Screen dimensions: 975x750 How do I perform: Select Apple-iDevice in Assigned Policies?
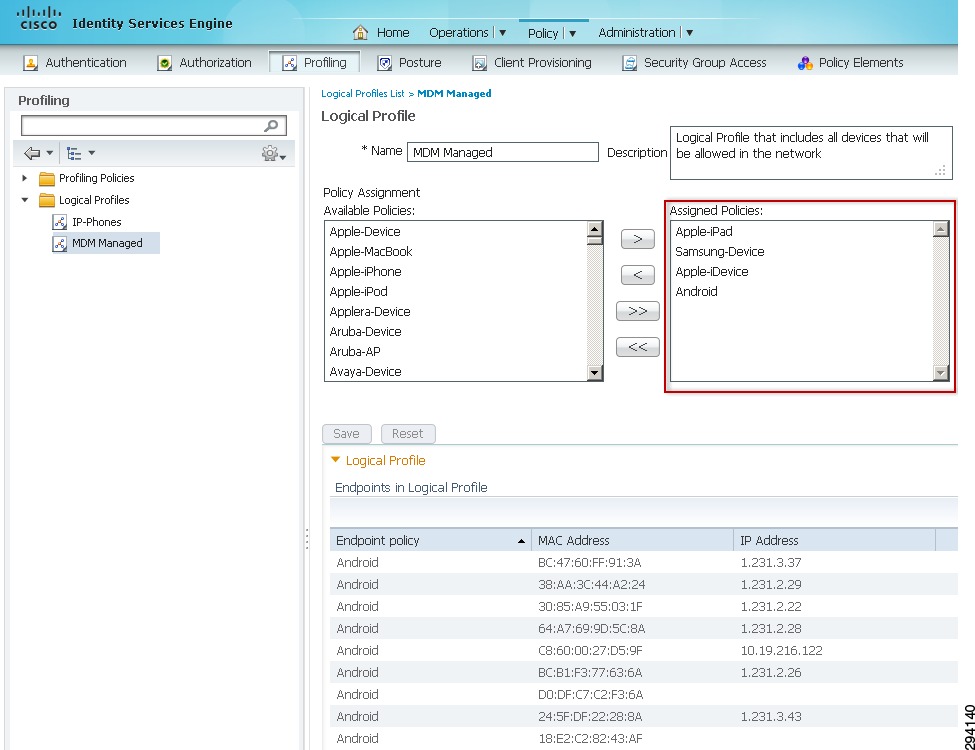click(711, 271)
